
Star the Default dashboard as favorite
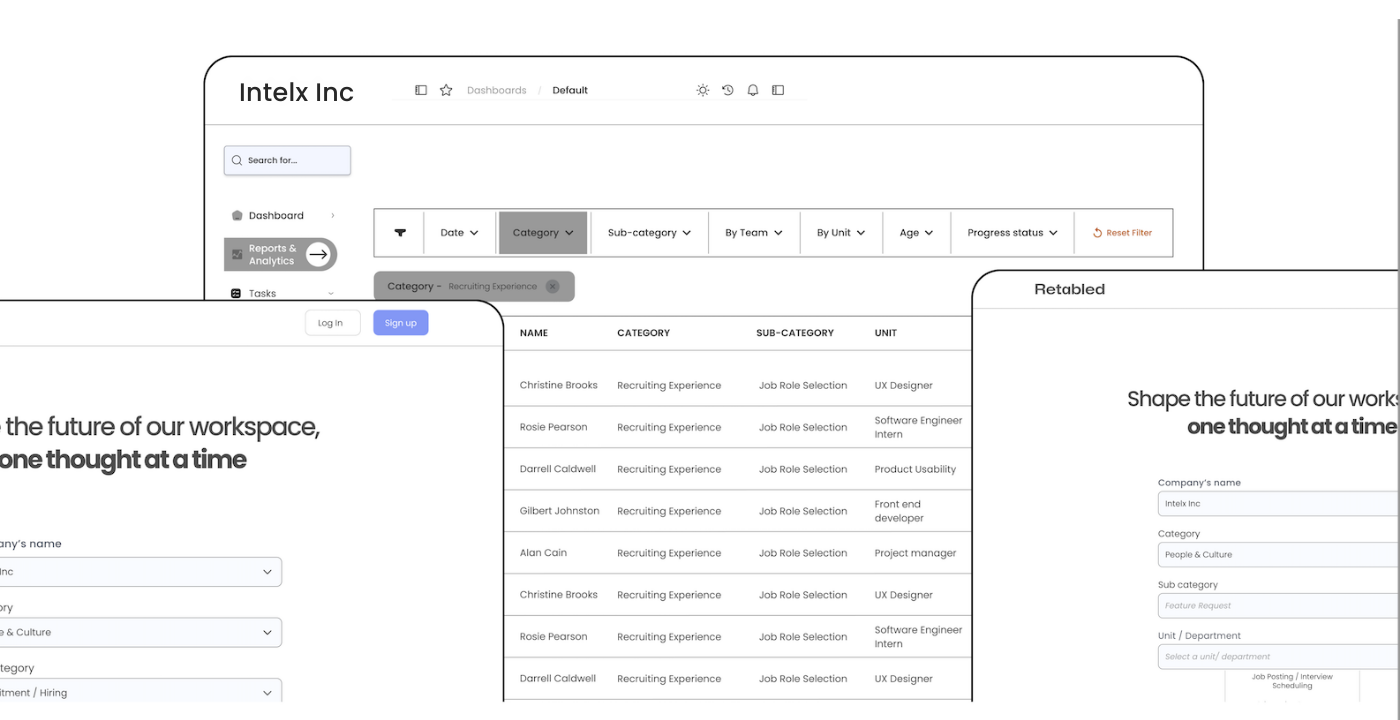(x=446, y=90)
